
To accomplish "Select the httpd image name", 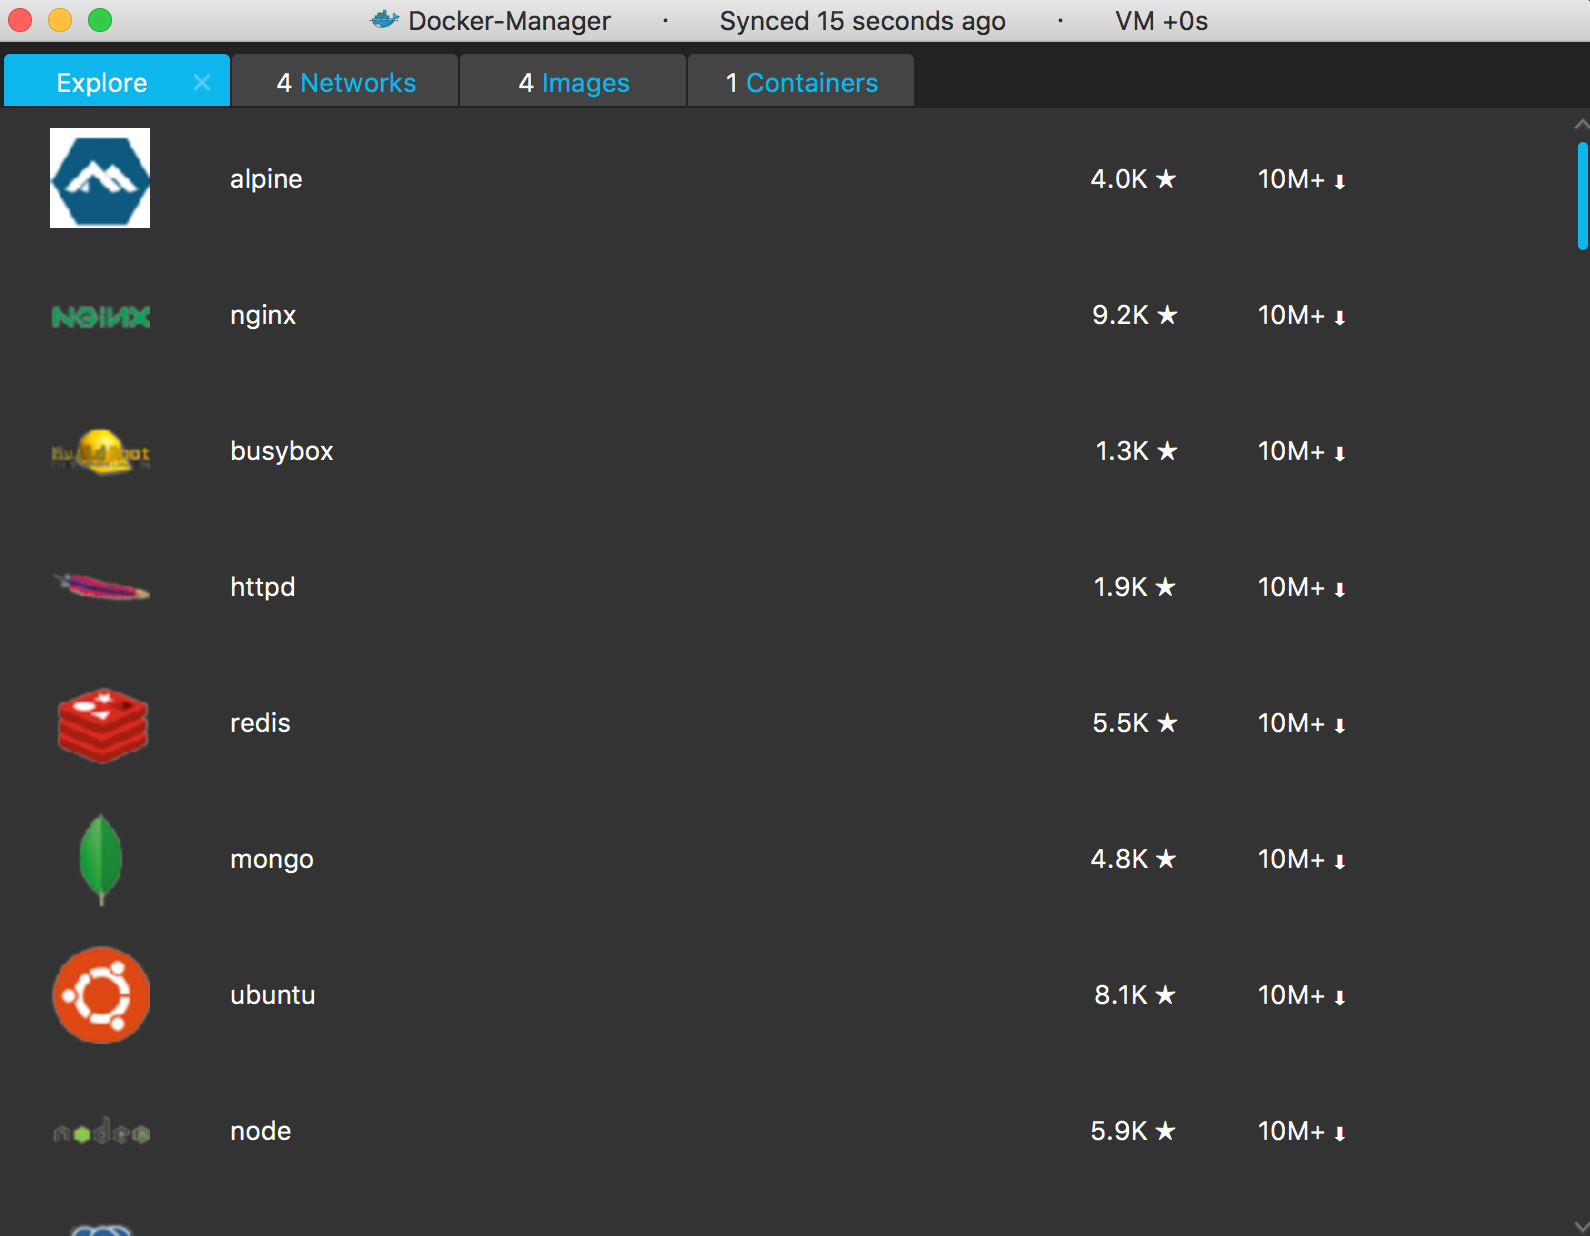I will click(x=263, y=587).
